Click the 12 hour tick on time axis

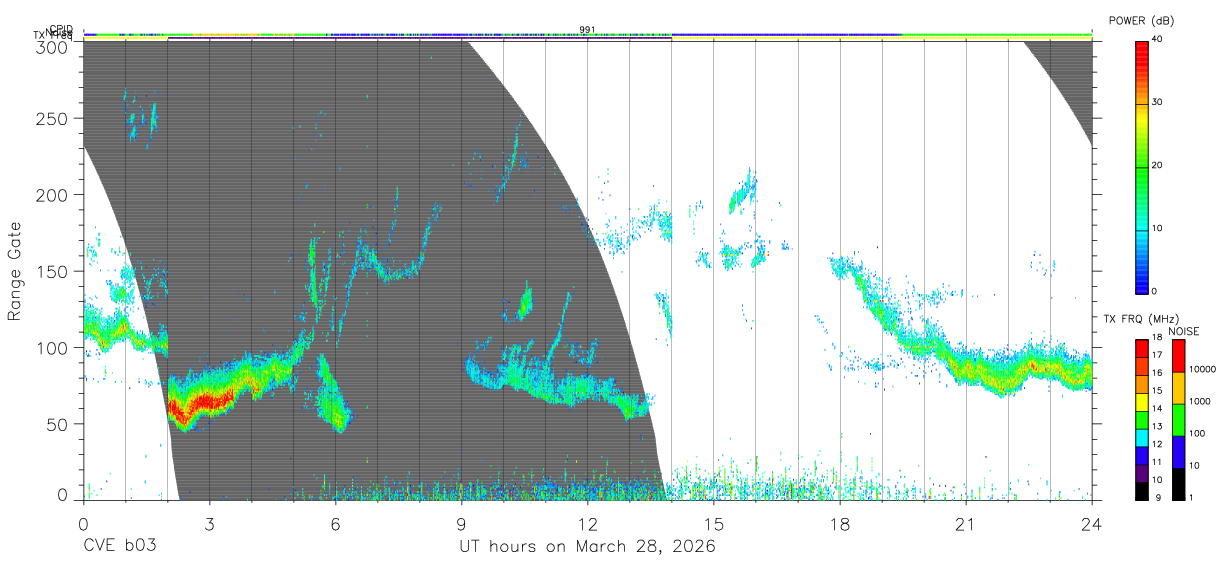point(587,524)
